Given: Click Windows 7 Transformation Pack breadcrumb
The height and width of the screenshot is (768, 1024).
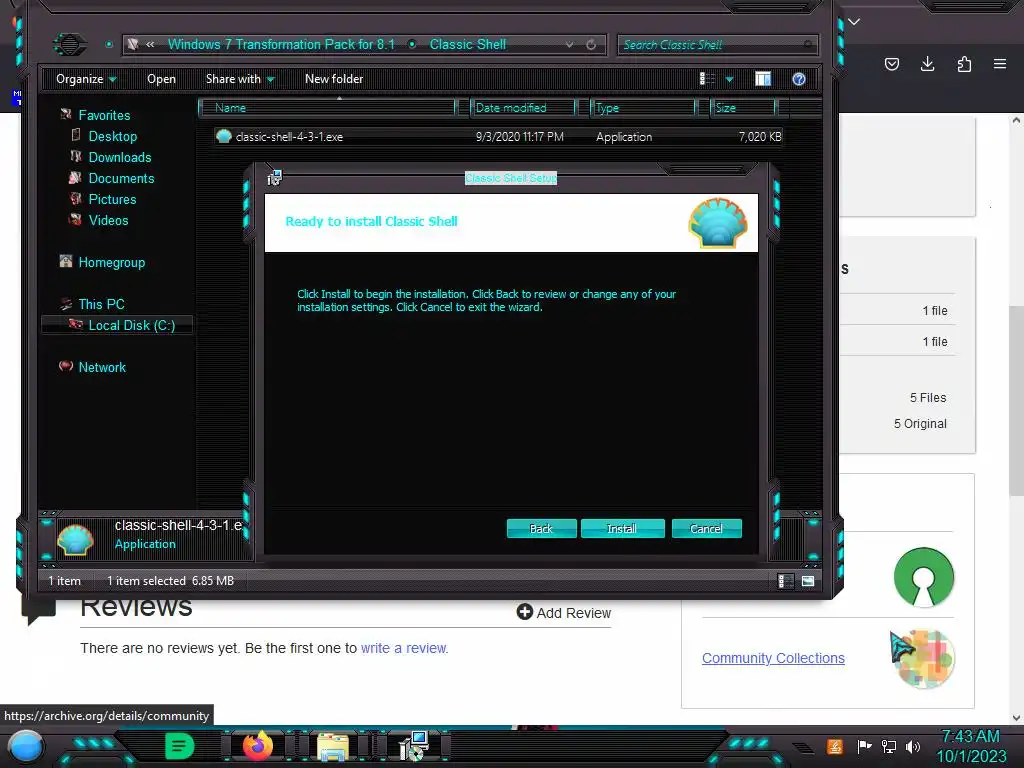Looking at the screenshot, I should click(x=281, y=44).
